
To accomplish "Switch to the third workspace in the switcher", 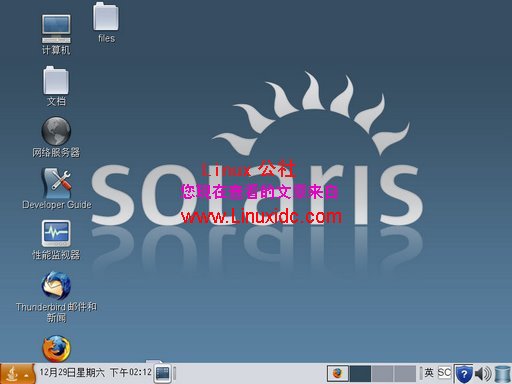I will click(383, 373).
